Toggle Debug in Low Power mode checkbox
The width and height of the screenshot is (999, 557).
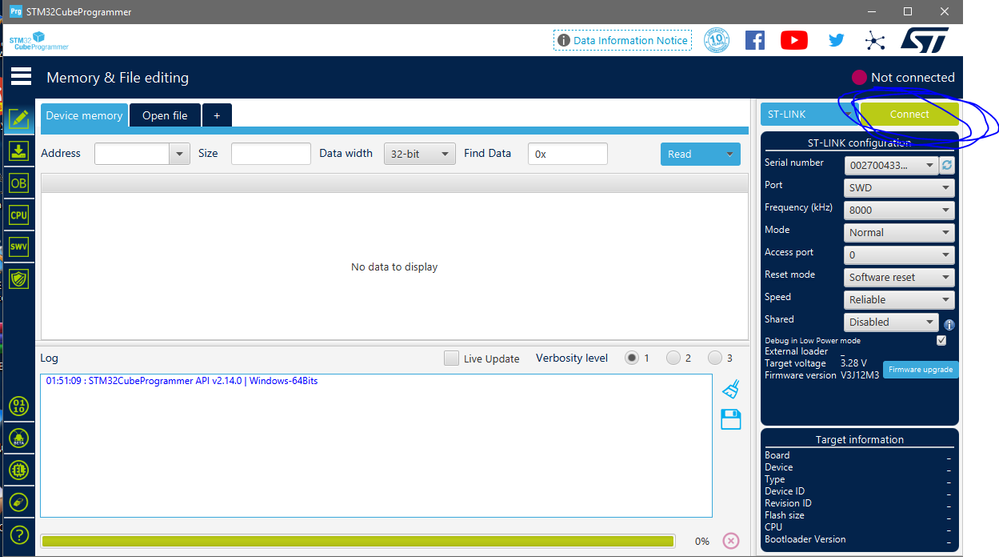(x=941, y=340)
